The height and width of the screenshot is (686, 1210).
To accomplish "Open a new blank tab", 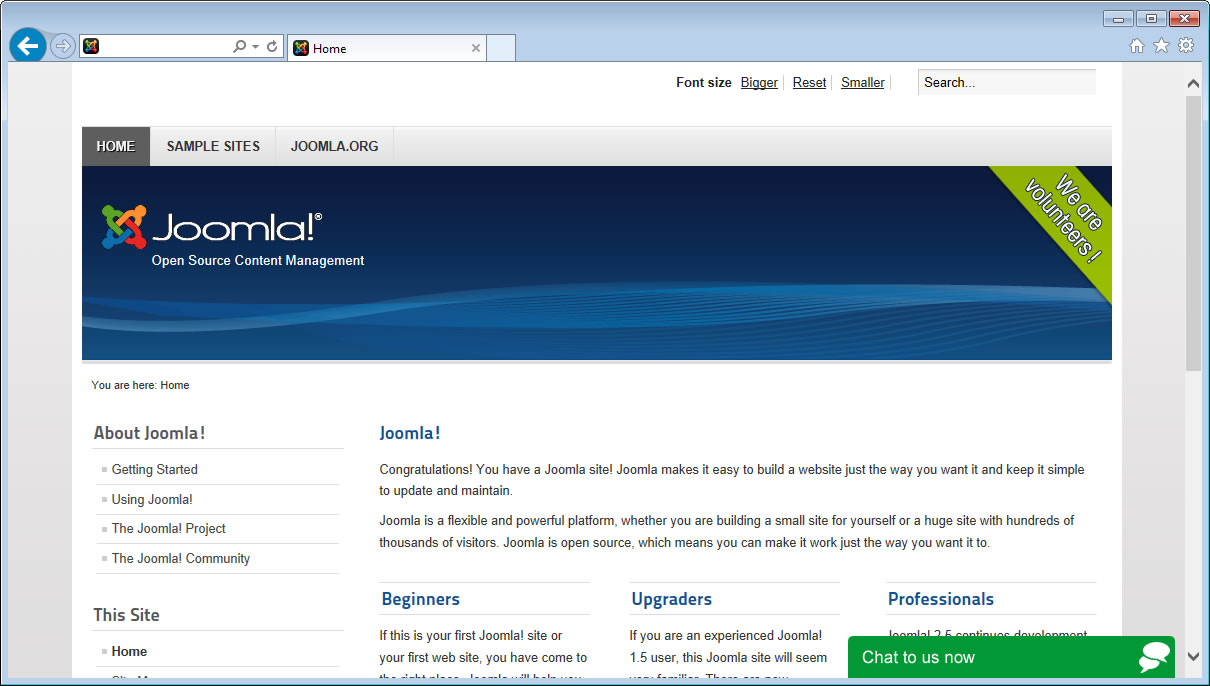I will 501,48.
